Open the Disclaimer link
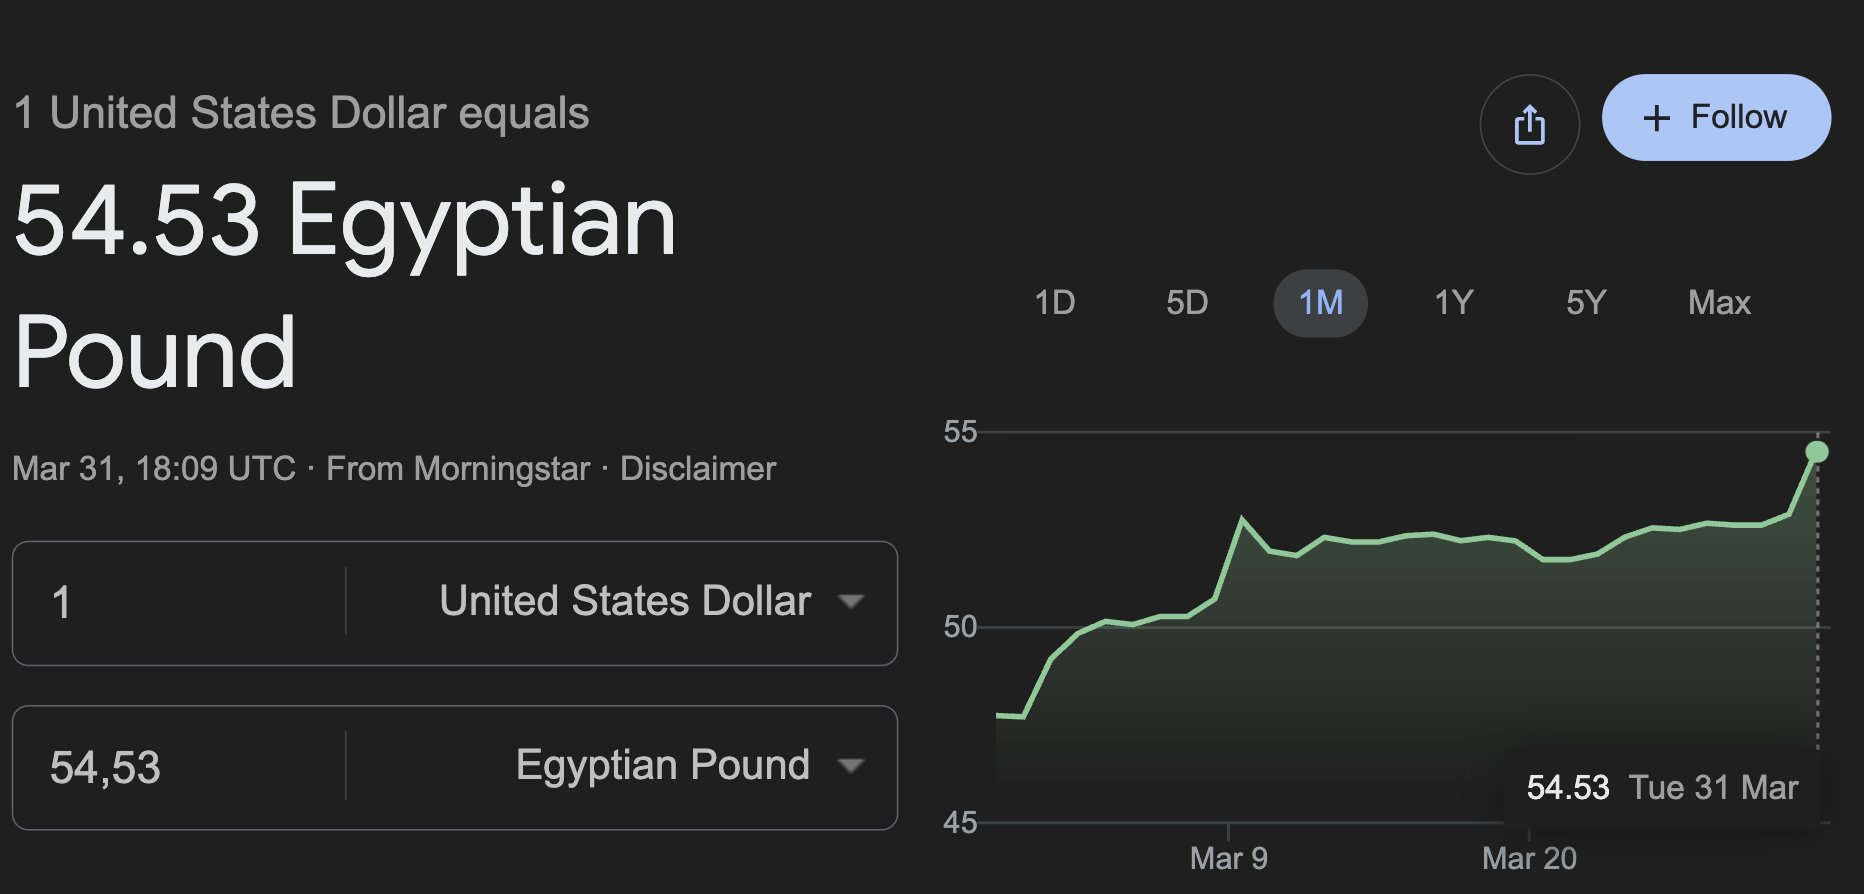 click(x=697, y=469)
